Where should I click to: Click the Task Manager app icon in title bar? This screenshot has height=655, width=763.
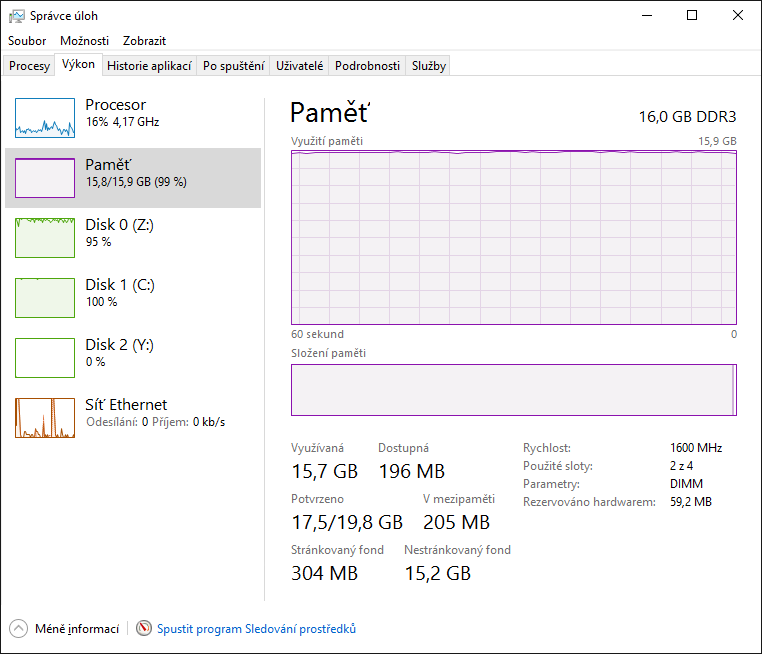click(x=17, y=16)
